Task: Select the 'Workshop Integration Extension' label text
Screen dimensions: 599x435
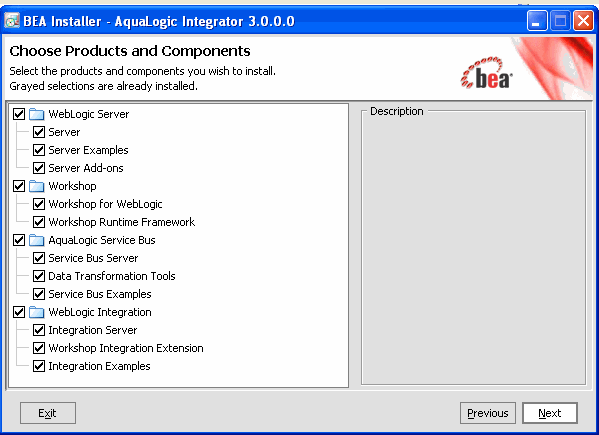Action: click(126, 348)
